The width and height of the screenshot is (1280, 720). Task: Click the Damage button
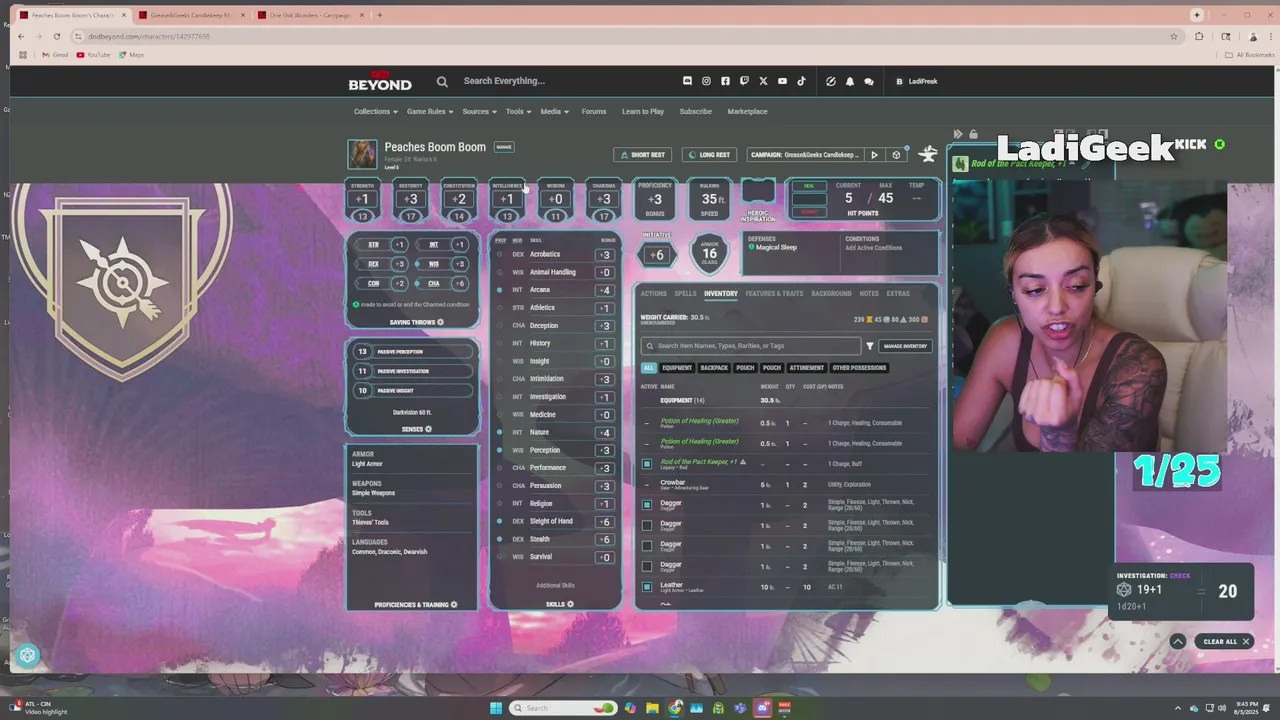(809, 212)
